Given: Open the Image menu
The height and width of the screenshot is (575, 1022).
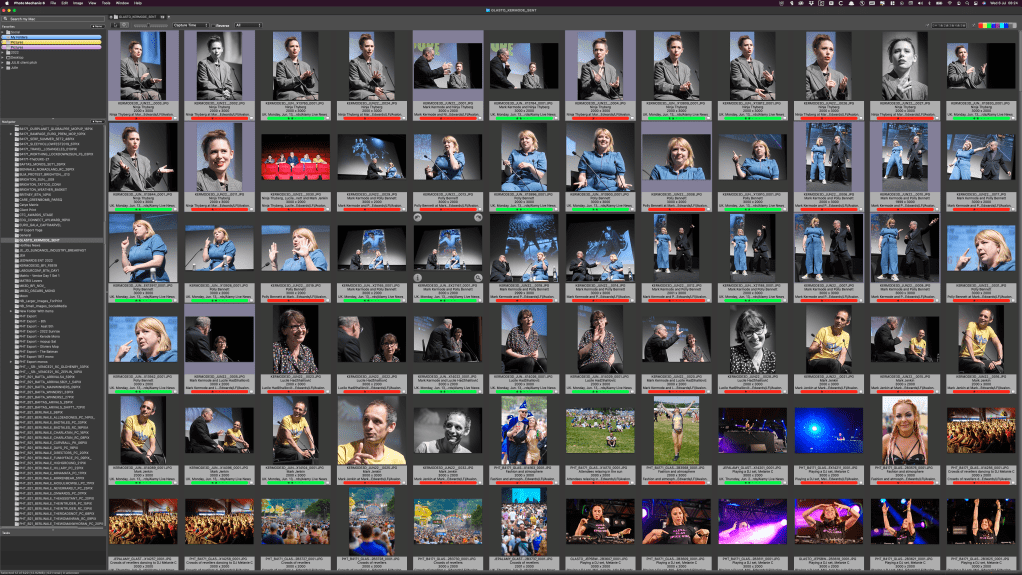Looking at the screenshot, I should pyautogui.click(x=78, y=3).
